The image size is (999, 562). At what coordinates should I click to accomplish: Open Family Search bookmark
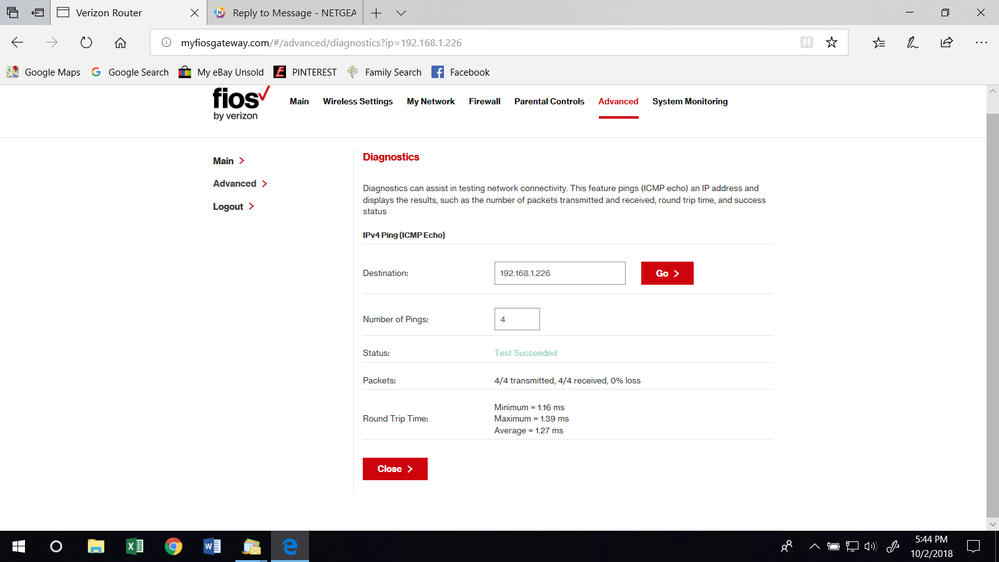tap(384, 72)
